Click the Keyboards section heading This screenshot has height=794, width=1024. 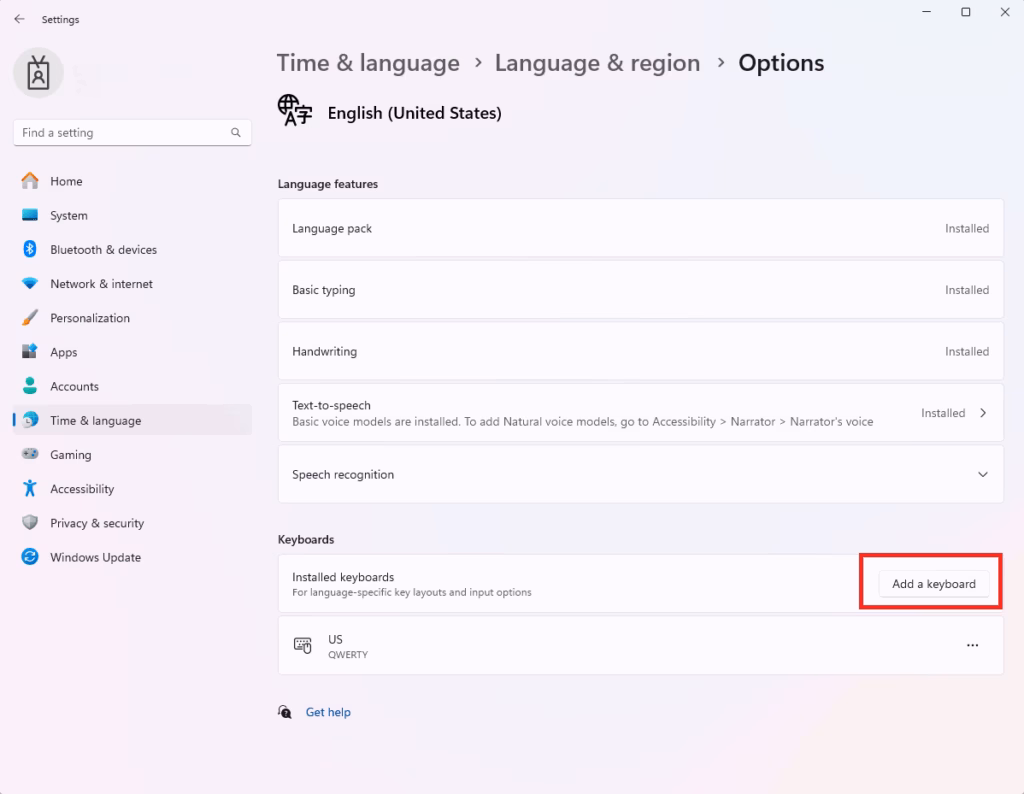tap(306, 539)
